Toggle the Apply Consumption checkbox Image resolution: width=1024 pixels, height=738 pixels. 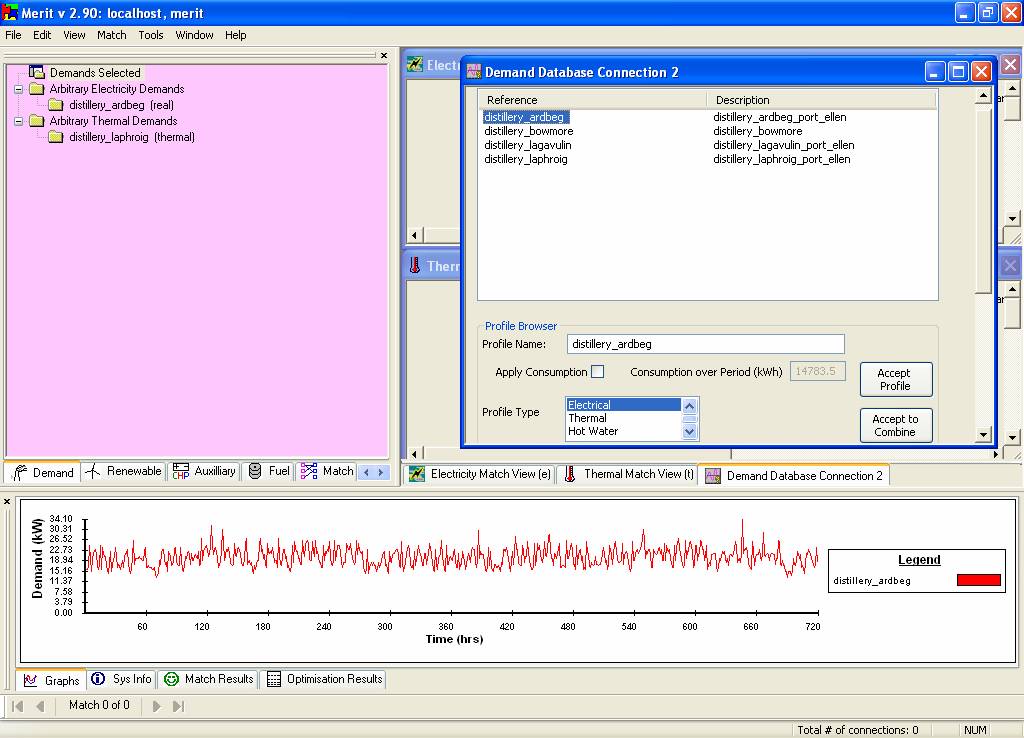click(597, 372)
